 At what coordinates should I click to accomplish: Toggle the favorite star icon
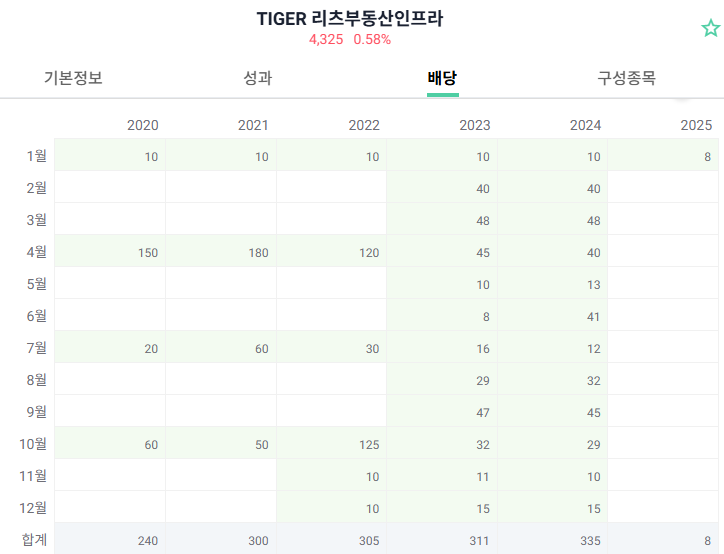tap(711, 28)
